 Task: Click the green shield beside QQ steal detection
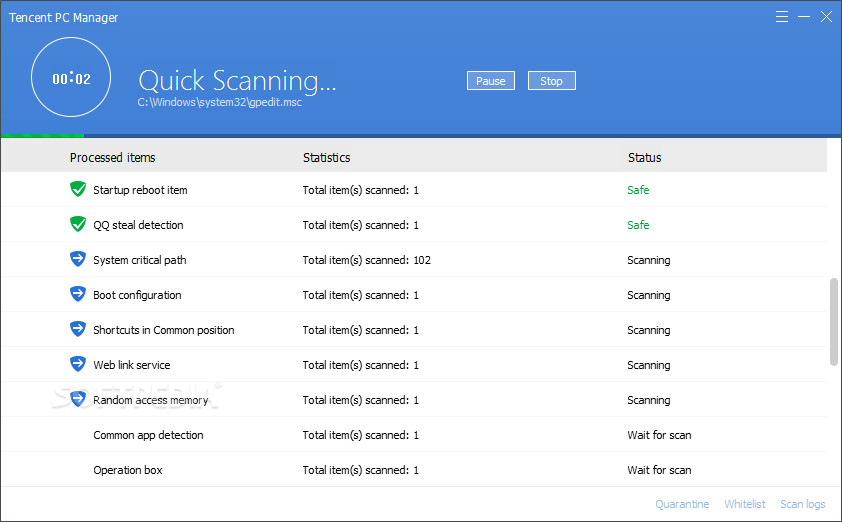pos(78,224)
